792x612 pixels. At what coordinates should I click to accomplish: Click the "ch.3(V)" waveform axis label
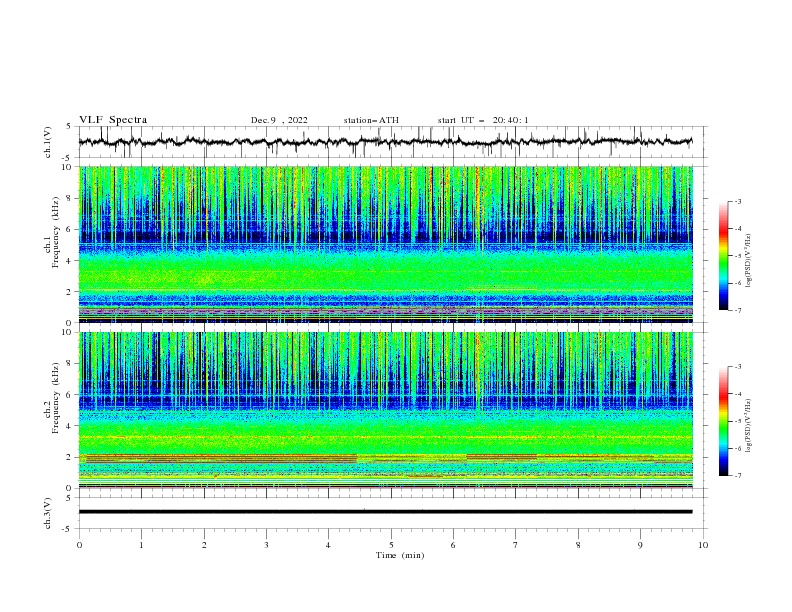tap(48, 513)
